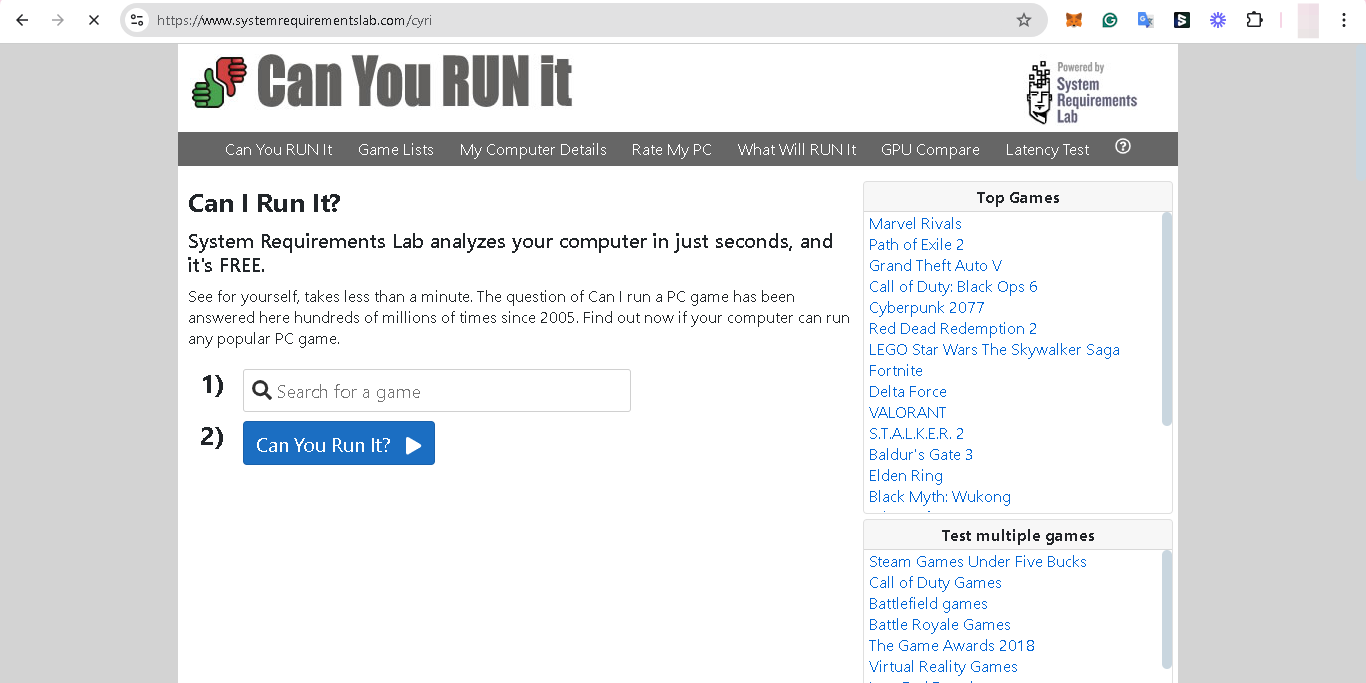Open Red Dead Redemption 2 link
Viewport: 1366px width, 683px height.
pos(953,329)
